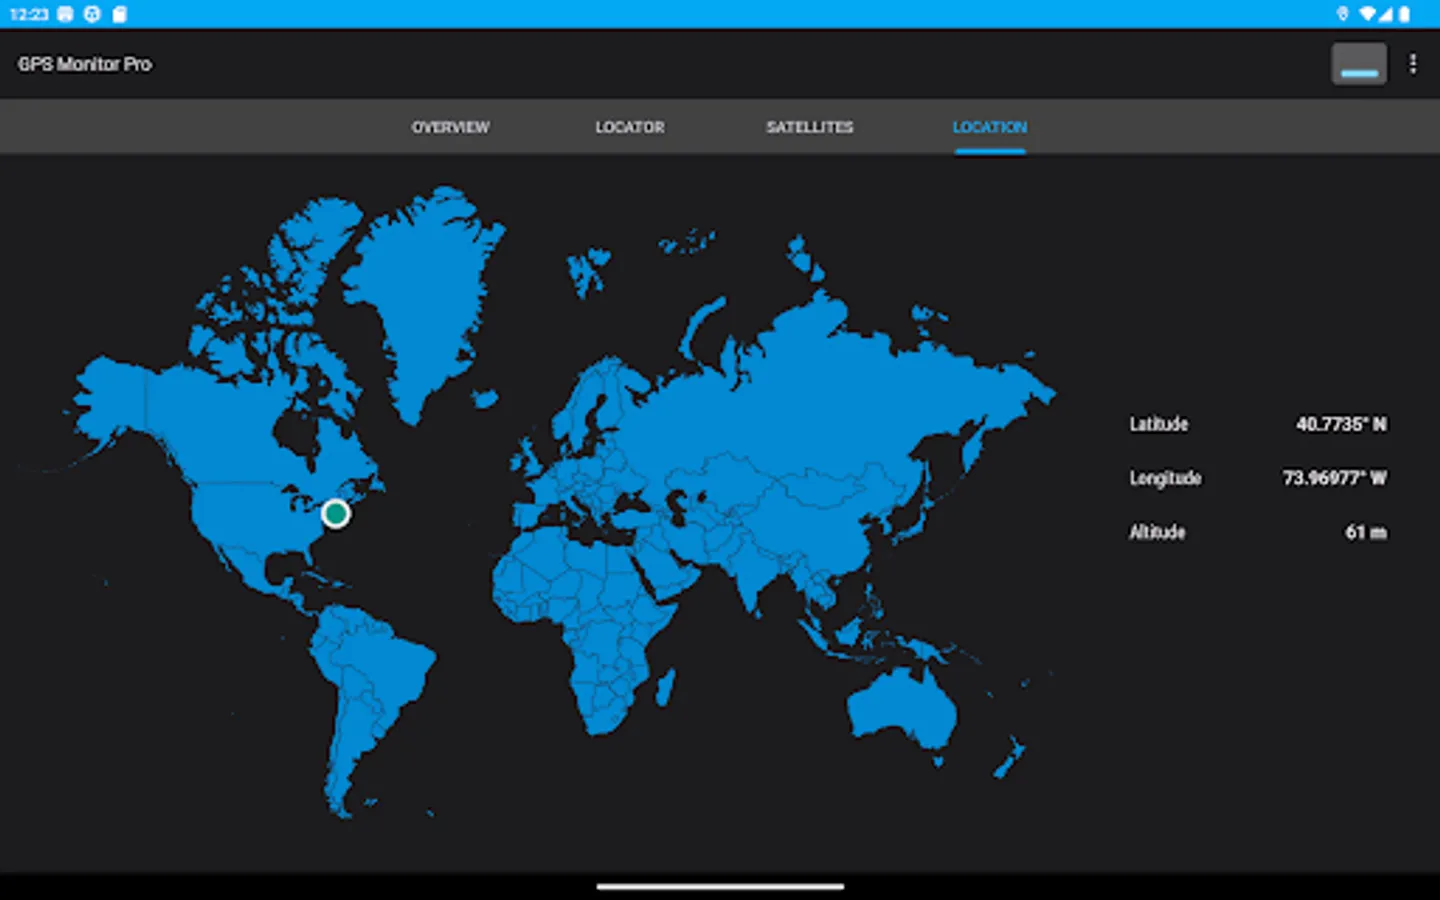Click the gray toolbar button beside overflow menu
This screenshot has width=1440, height=900.
1359,64
